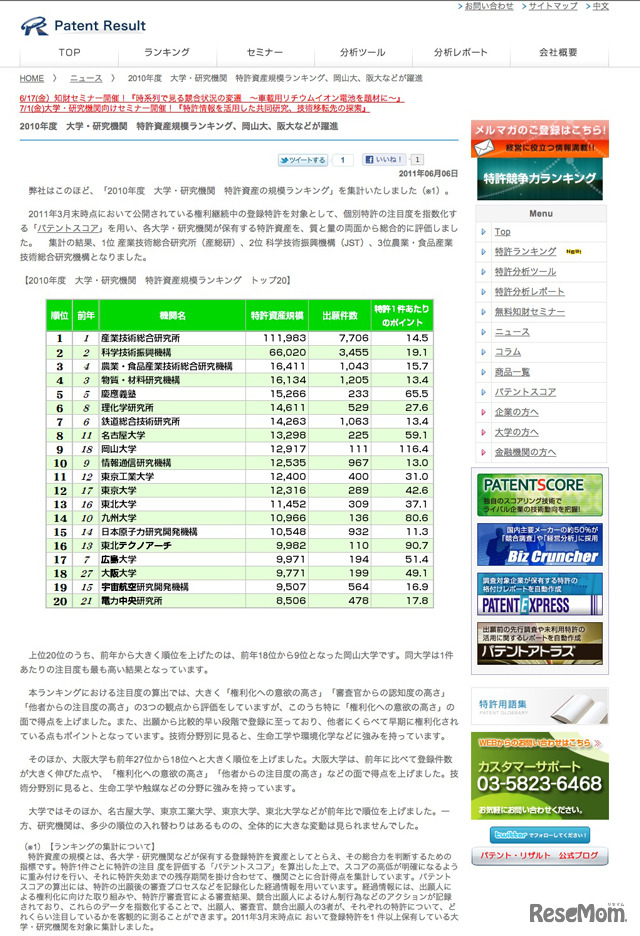Screen dimensions: 640x936
Task: Click the 2011年06月06日 date text
Action: pos(428,174)
